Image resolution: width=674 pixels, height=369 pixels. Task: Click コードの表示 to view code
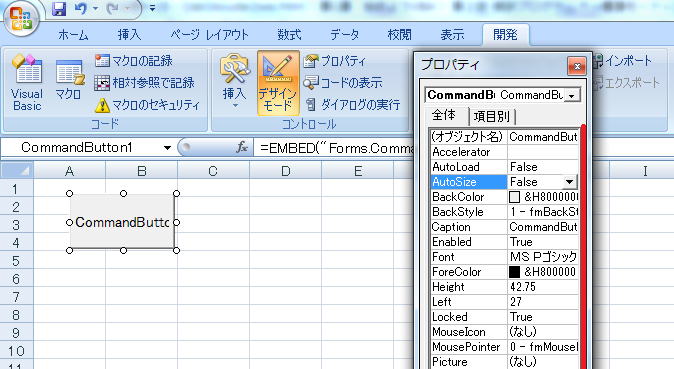343,82
